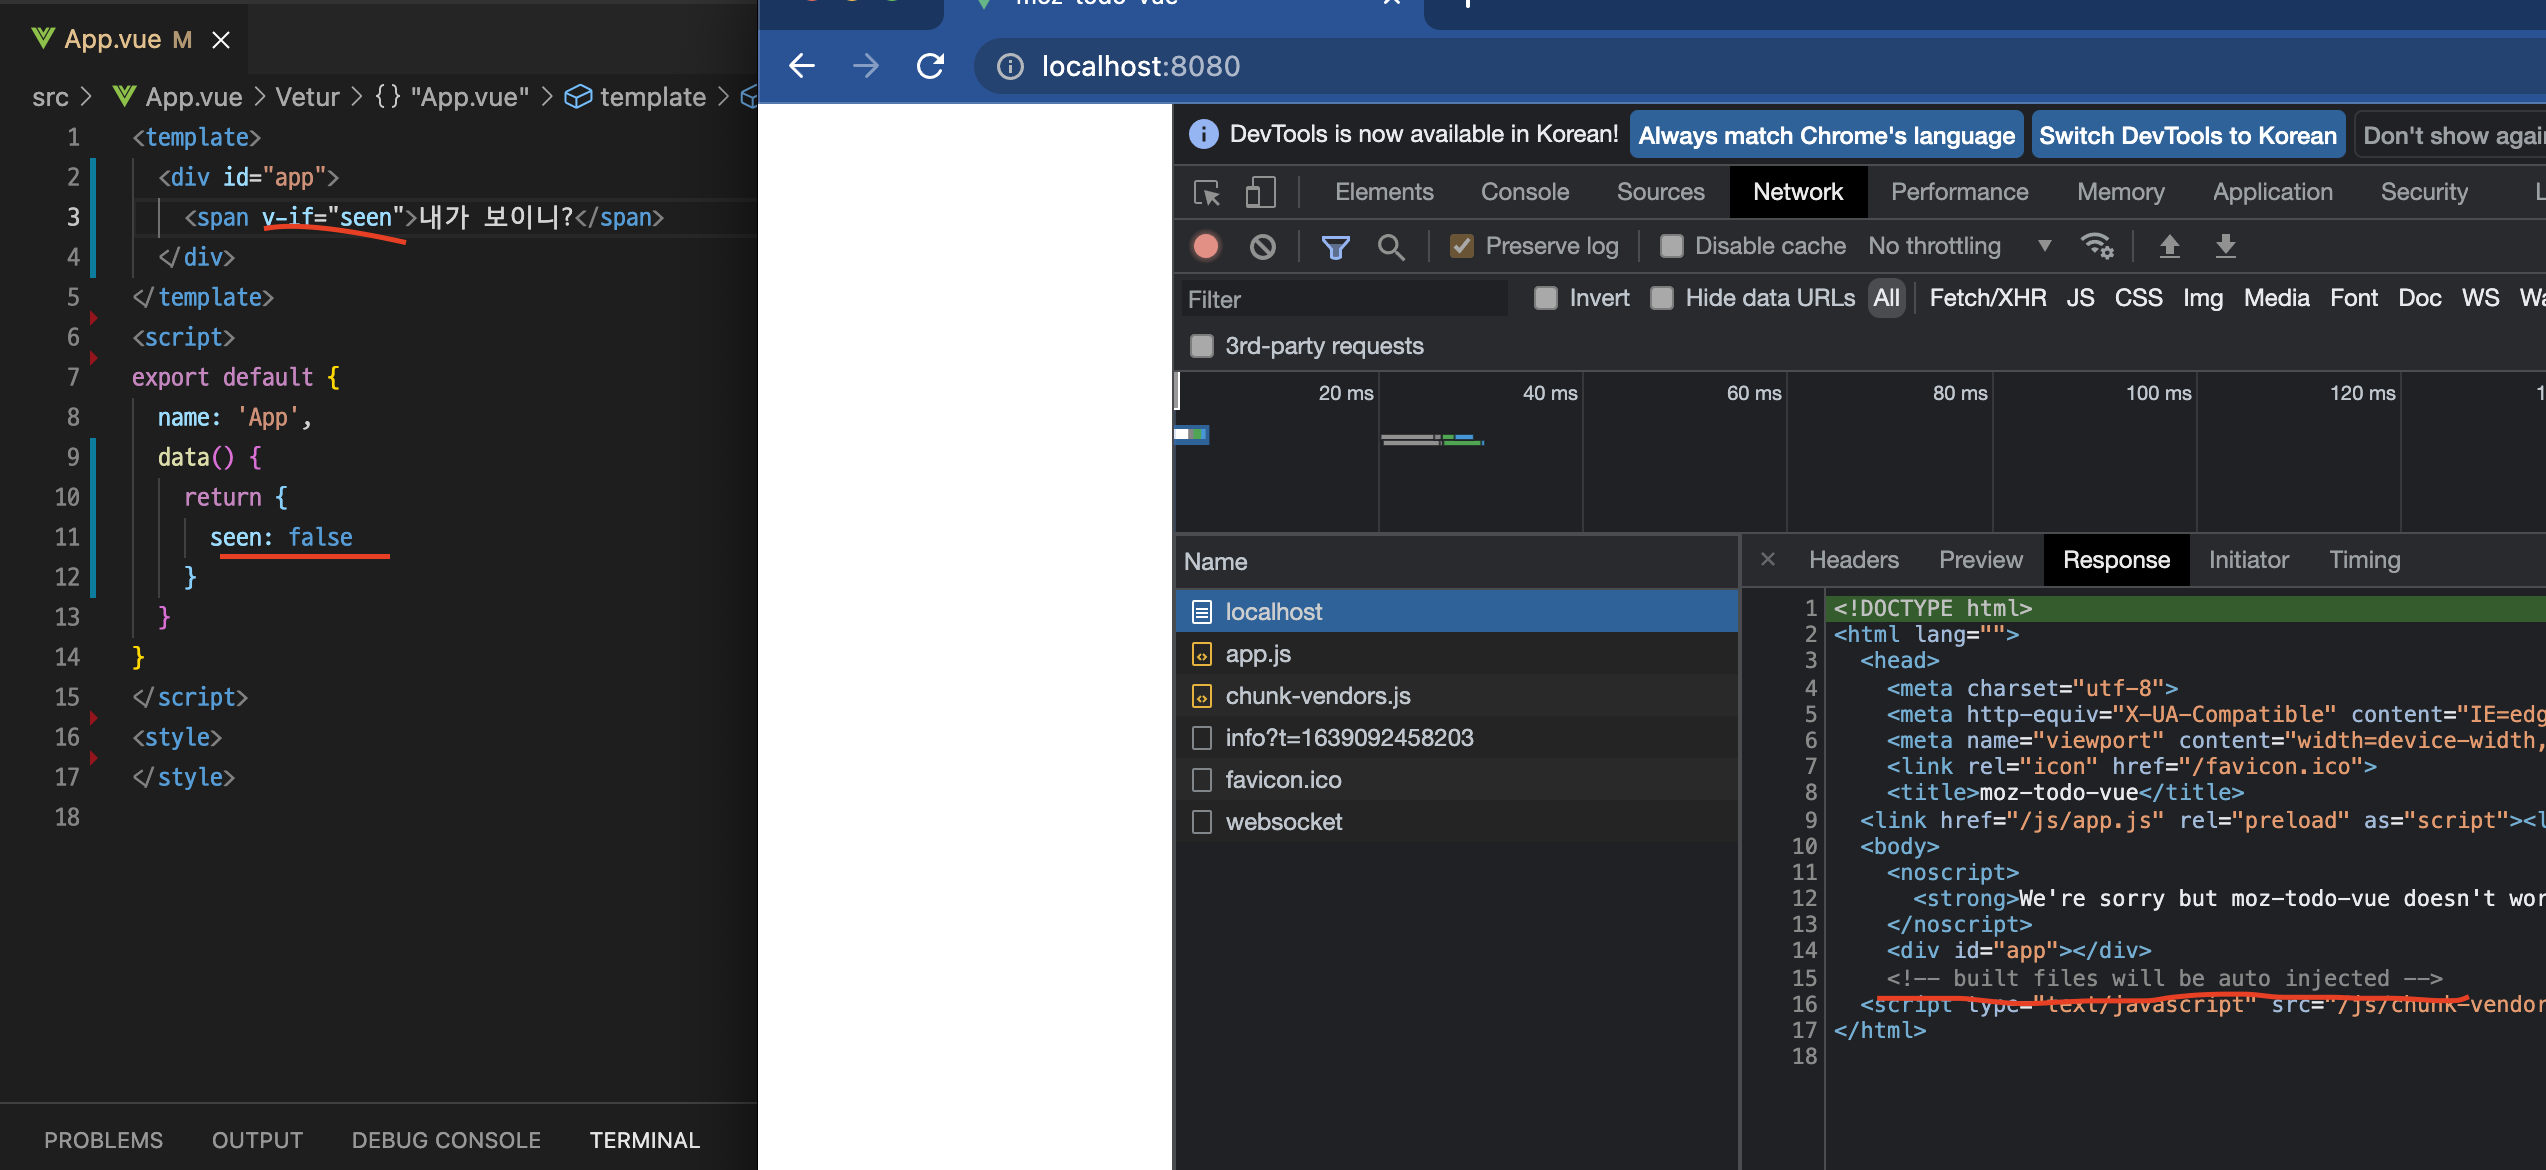Open network search magnifier icon
The height and width of the screenshot is (1170, 2546).
click(1391, 246)
